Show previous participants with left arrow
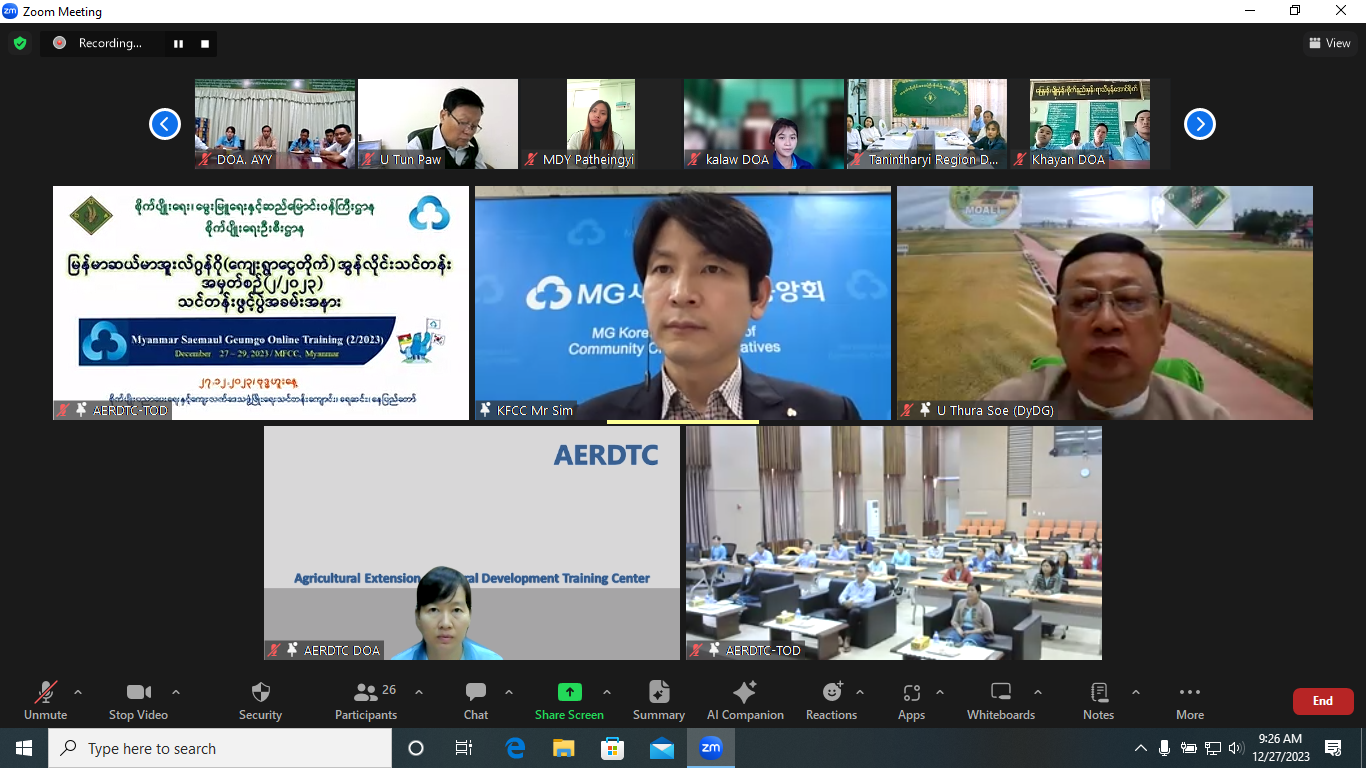 point(165,124)
